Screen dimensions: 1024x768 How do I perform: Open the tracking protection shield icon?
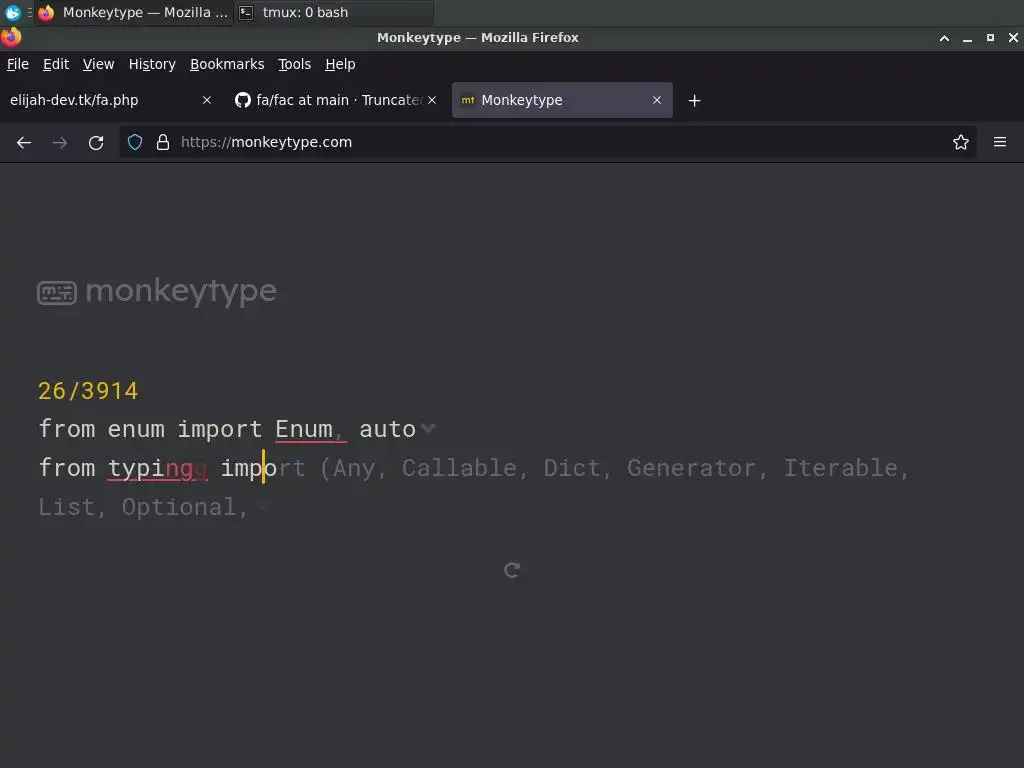pyautogui.click(x=135, y=142)
